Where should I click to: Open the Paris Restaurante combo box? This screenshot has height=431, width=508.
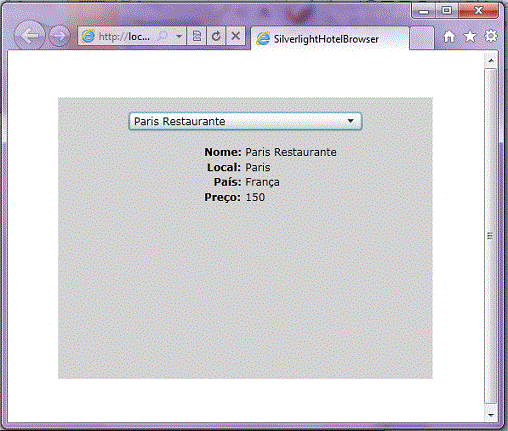[245, 121]
